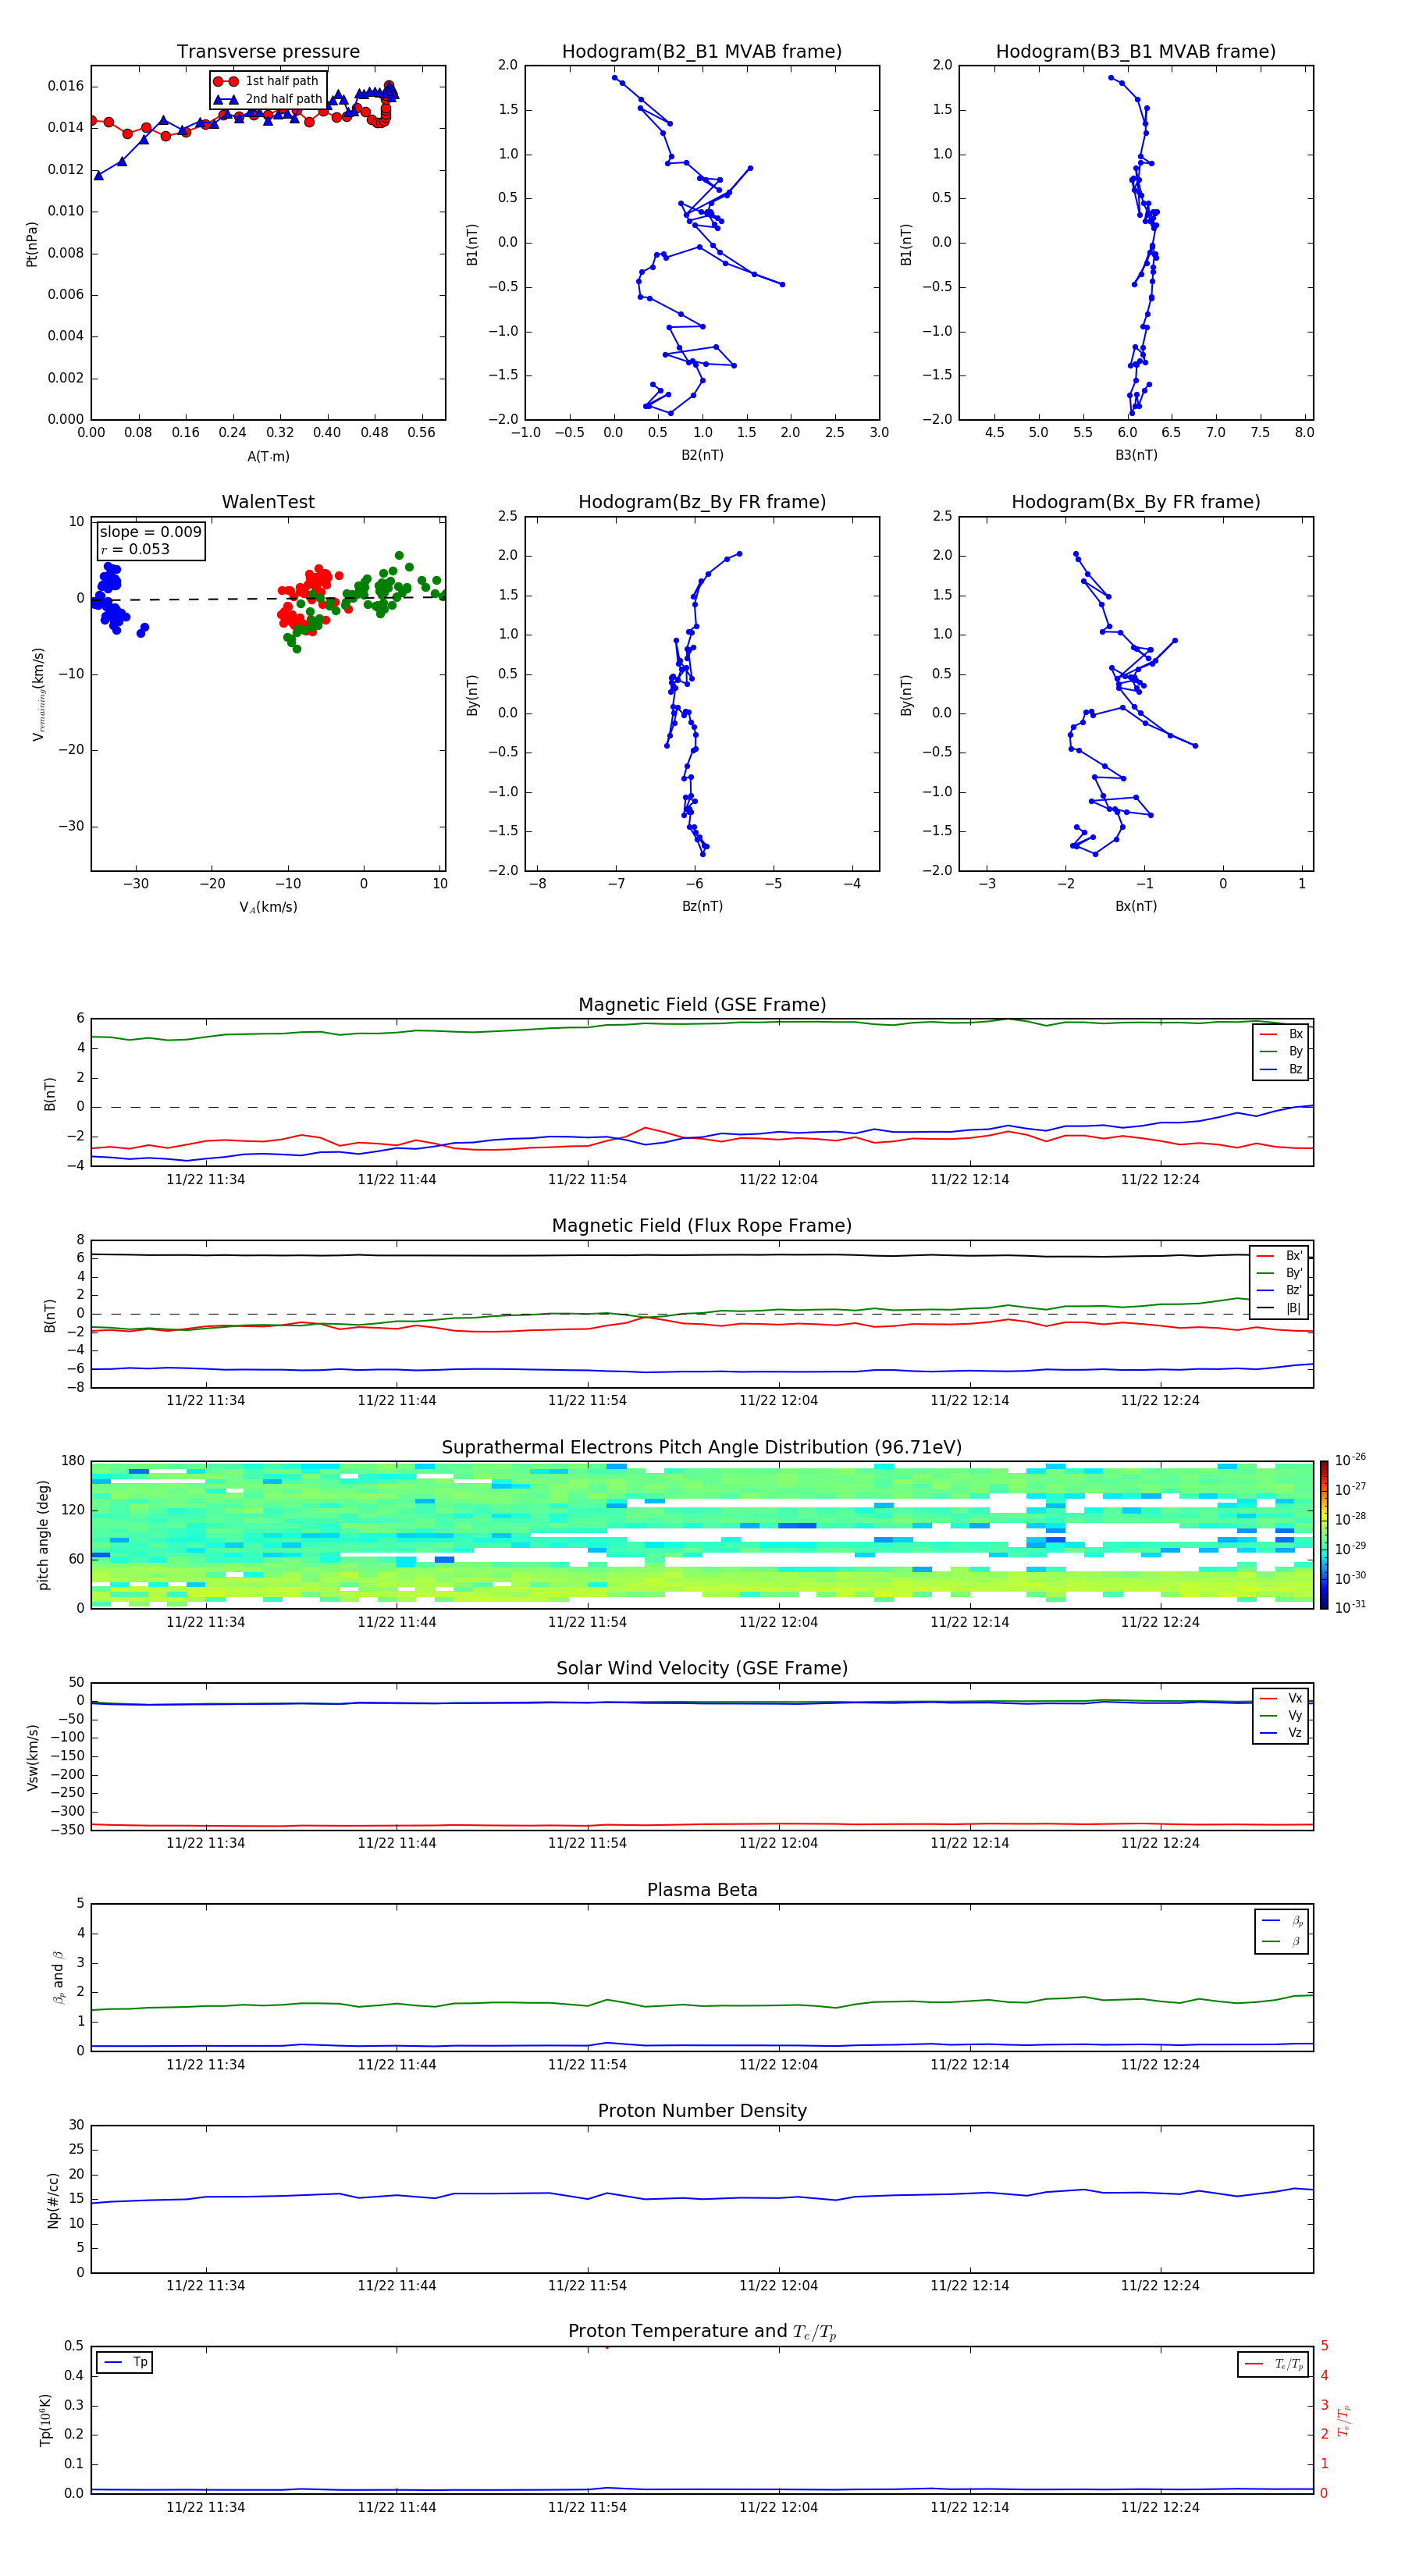
Task: Click the "Np(#/cc)" y-axis label
Action: click(53, 2200)
